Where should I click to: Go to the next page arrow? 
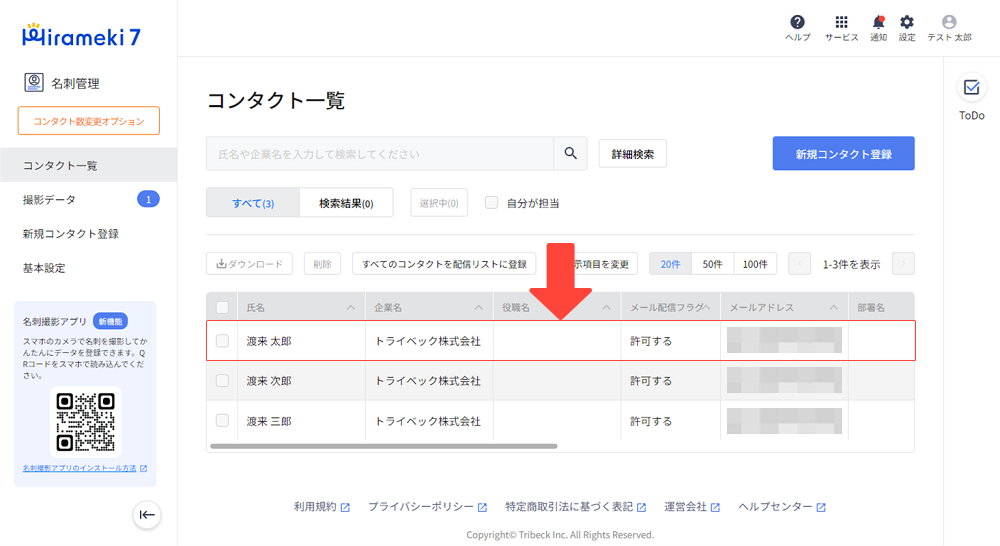903,263
